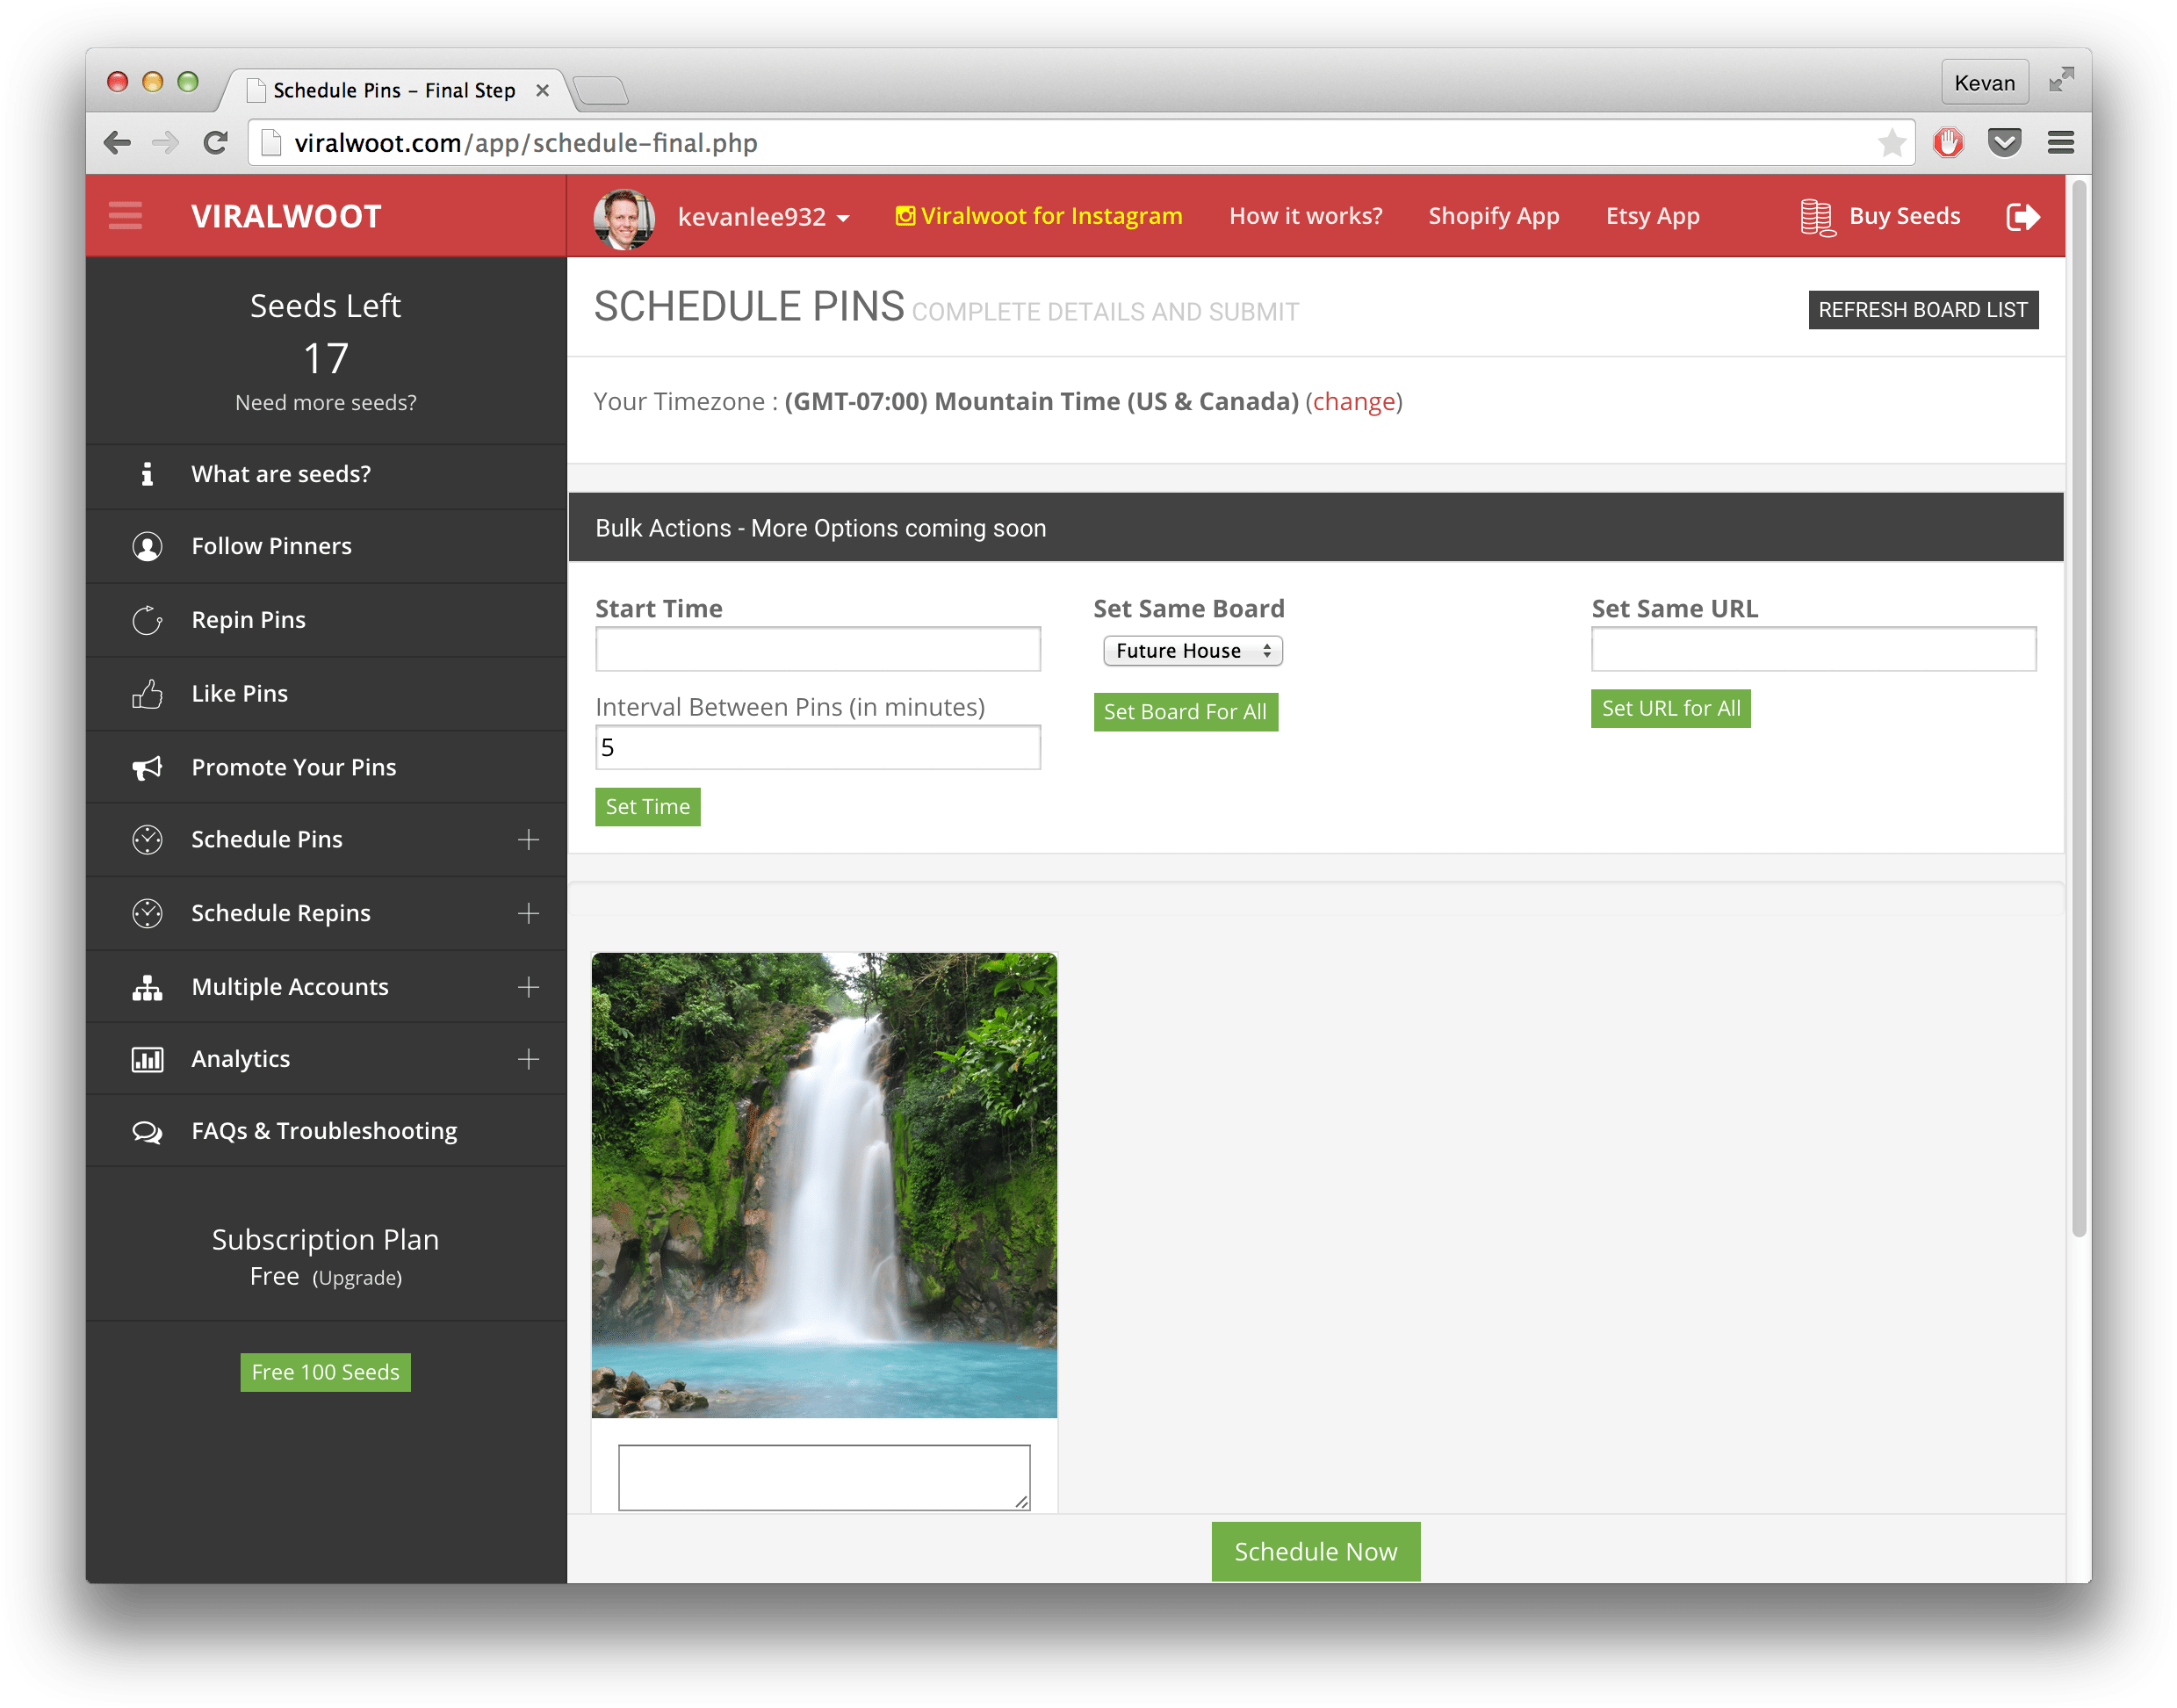The height and width of the screenshot is (1708, 2177).
Task: Click the waterfall pin thumbnail
Action: [x=823, y=1185]
